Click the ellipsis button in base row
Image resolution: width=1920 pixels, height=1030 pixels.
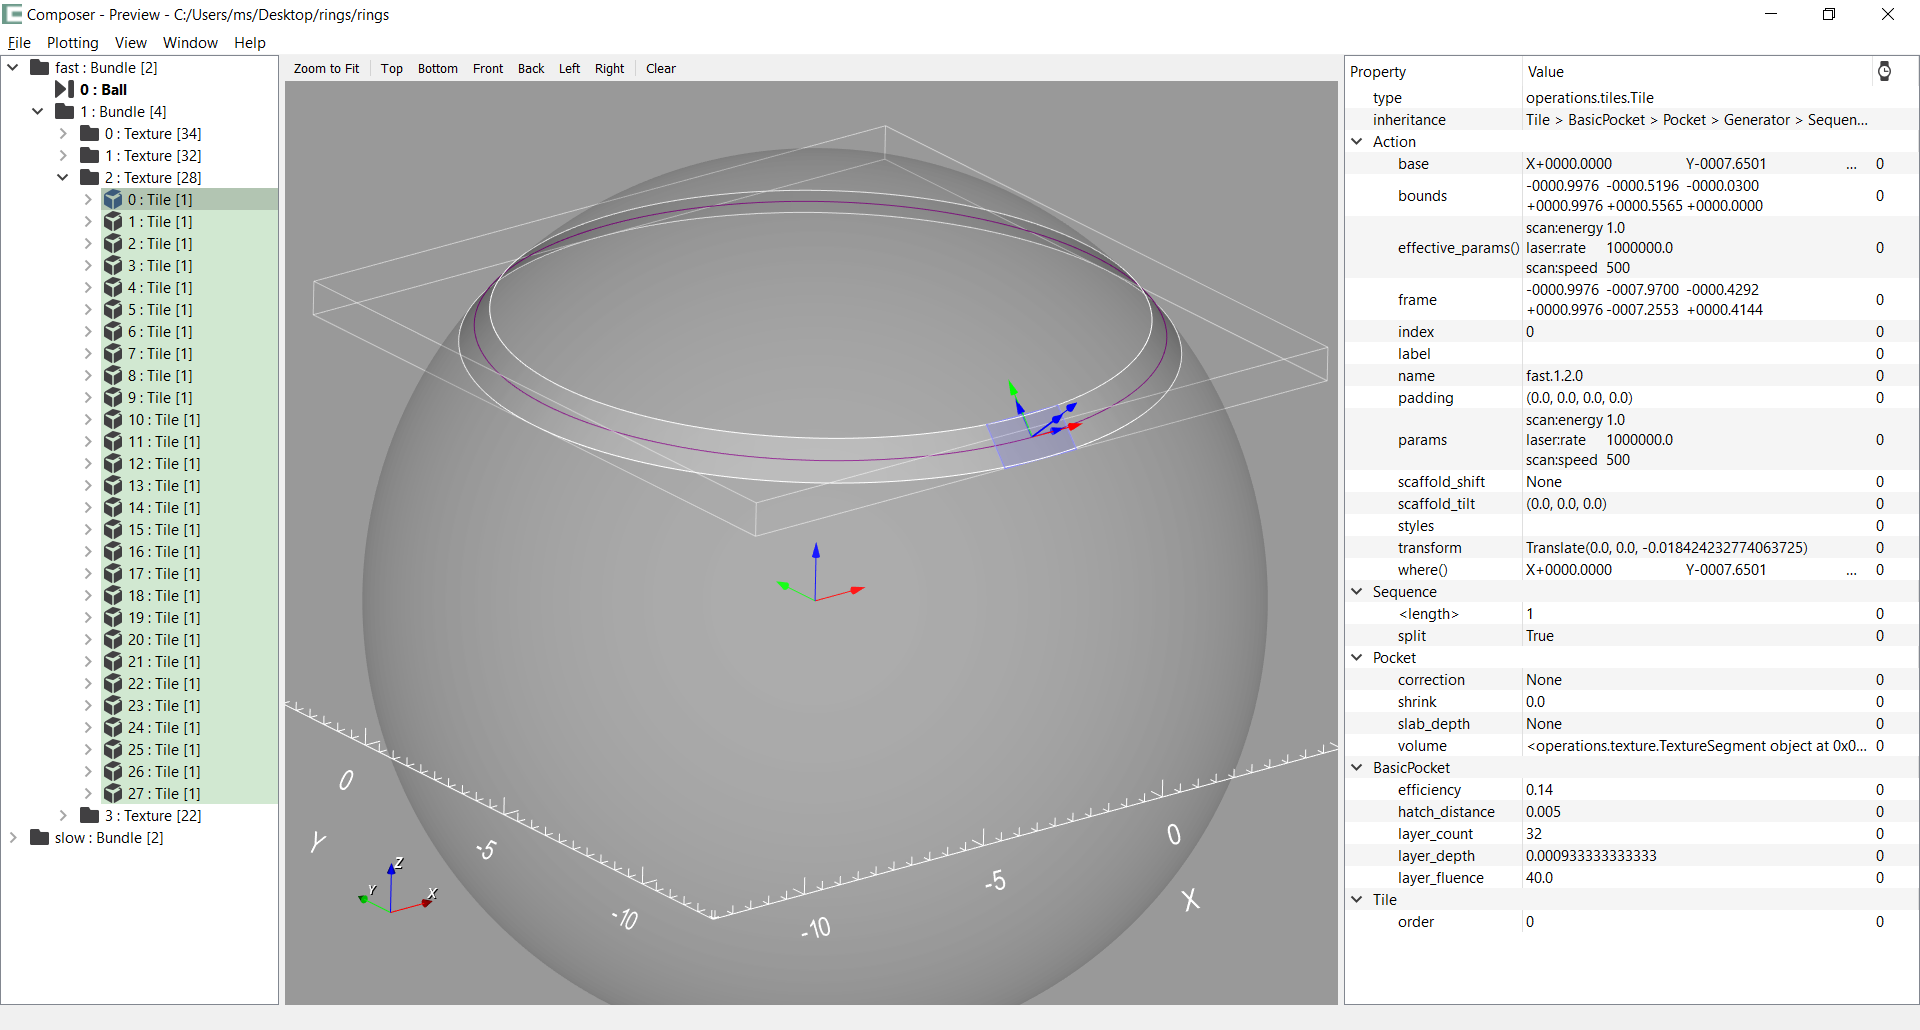coord(1851,163)
